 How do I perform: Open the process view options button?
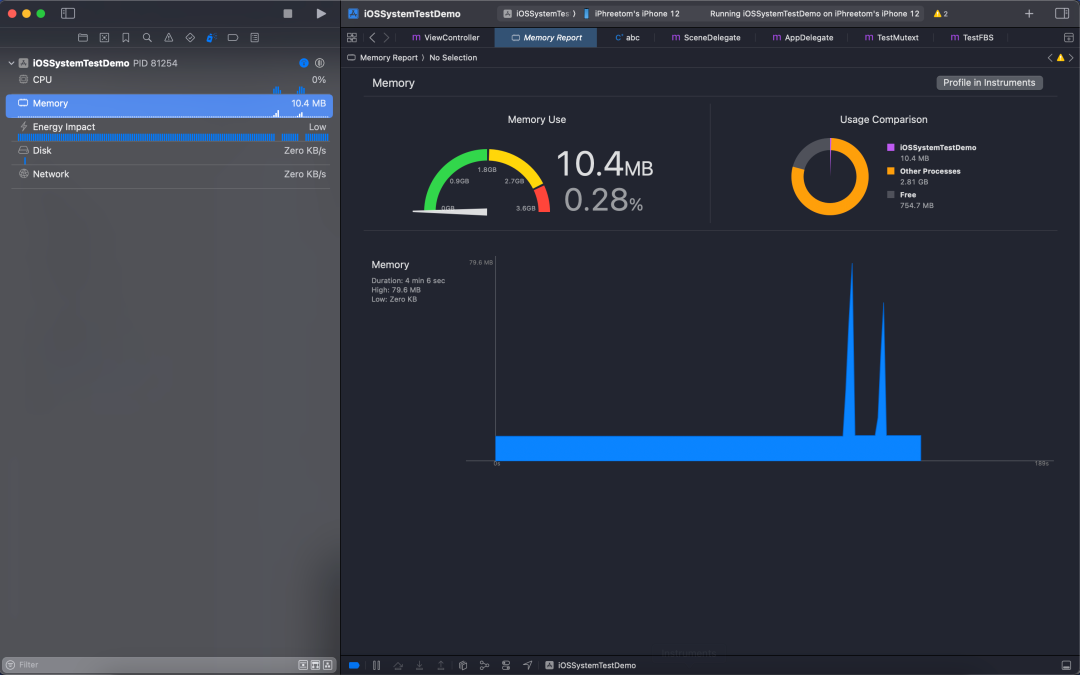coord(320,63)
